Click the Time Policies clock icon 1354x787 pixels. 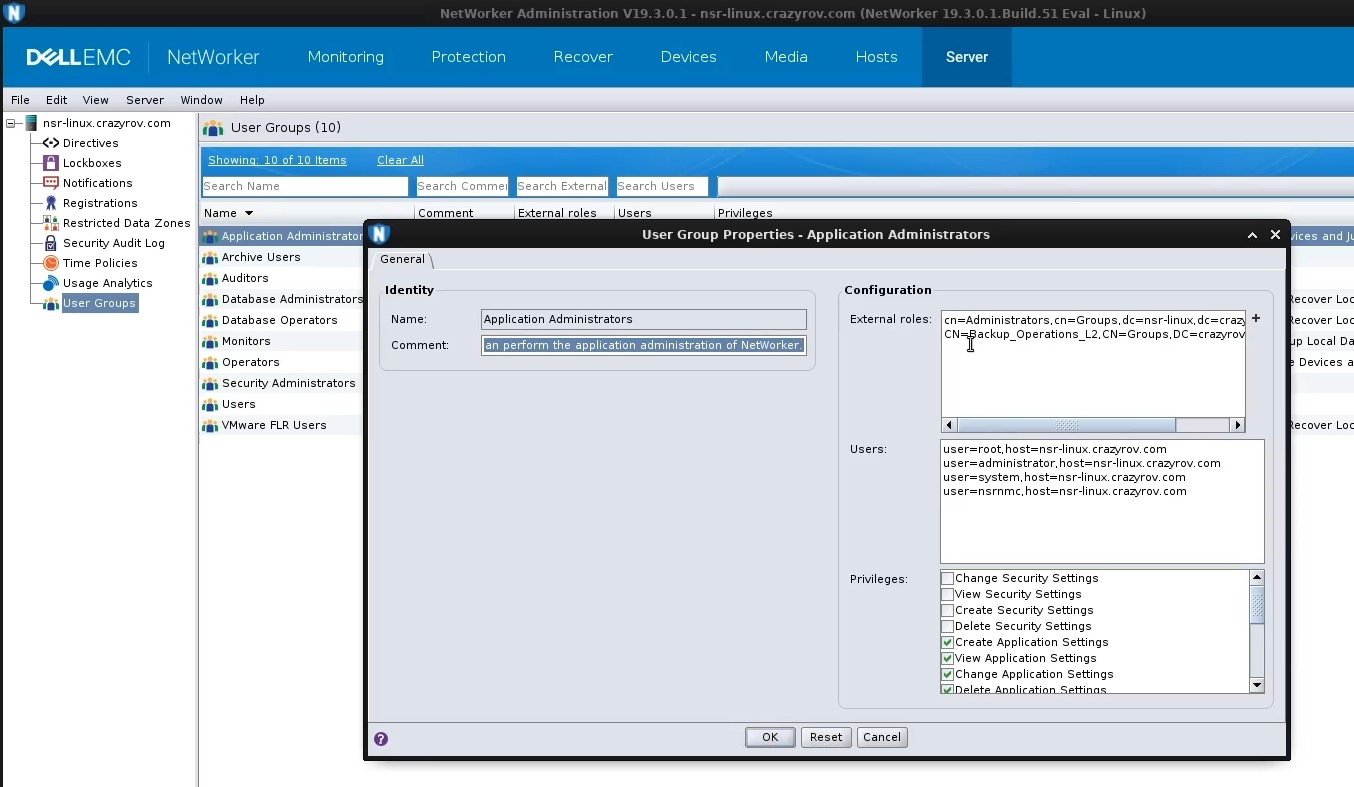pos(50,263)
